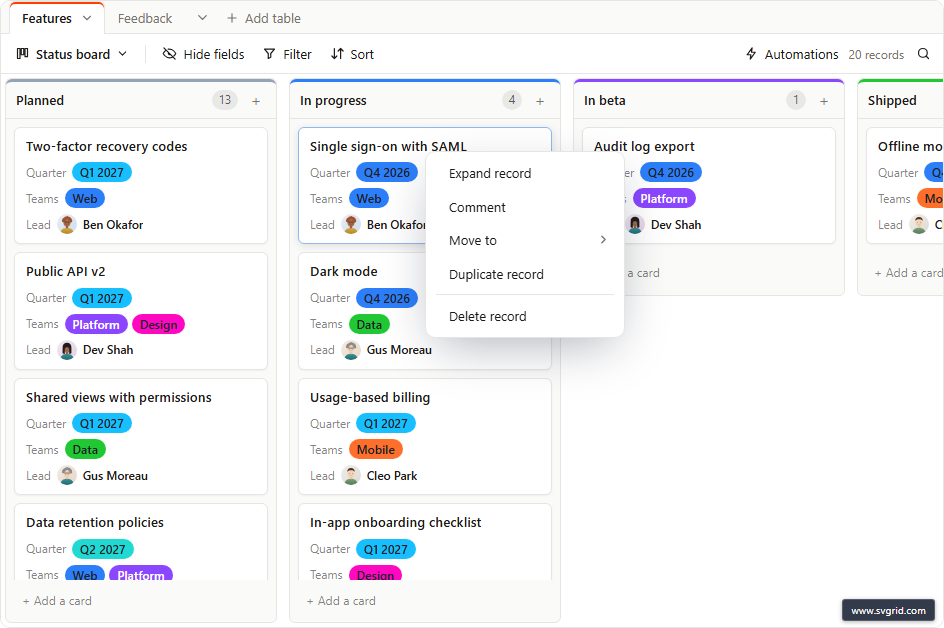Open Dark mode card title
This screenshot has height=628, width=944.
tap(344, 272)
